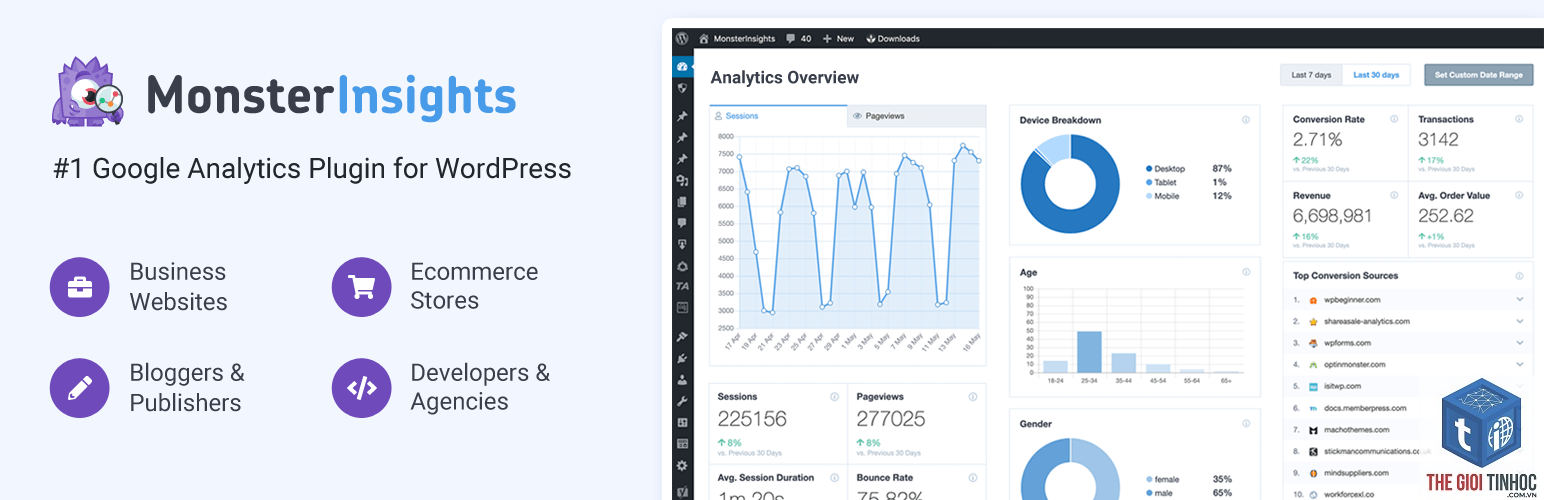
Task: Click the MonsterInsights monster mascot logo
Action: point(88,92)
